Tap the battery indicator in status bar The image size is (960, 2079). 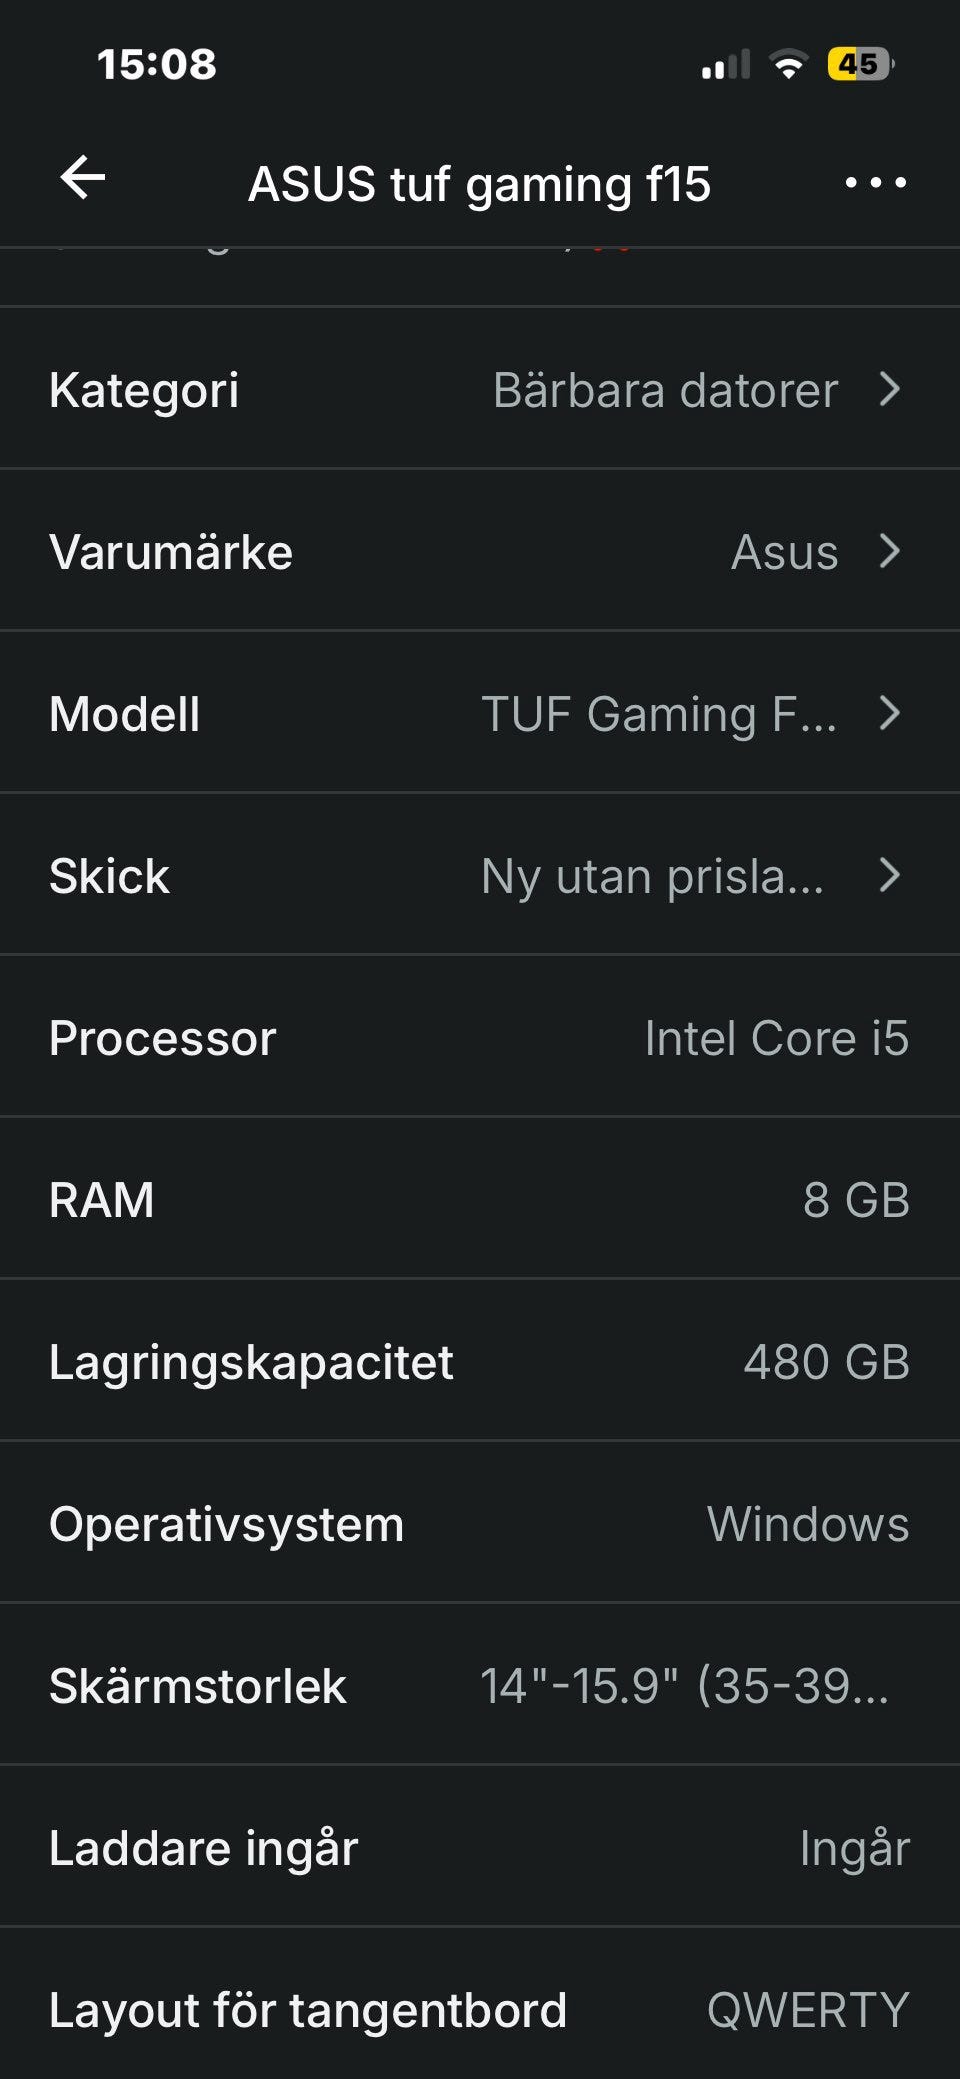(859, 65)
